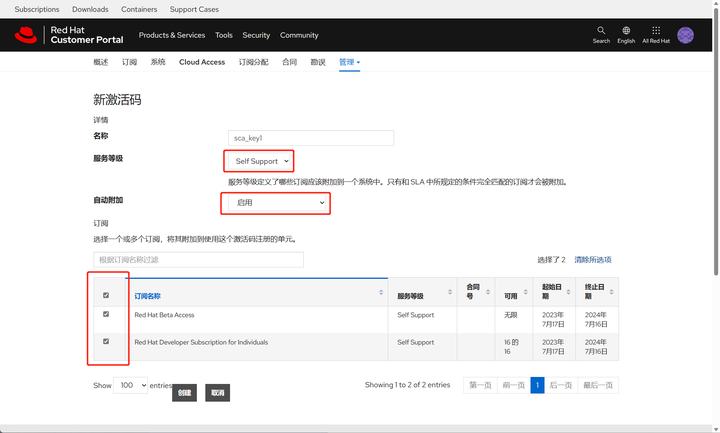The height and width of the screenshot is (433, 720).
Task: Open Products & Services menu
Action: click(x=172, y=35)
